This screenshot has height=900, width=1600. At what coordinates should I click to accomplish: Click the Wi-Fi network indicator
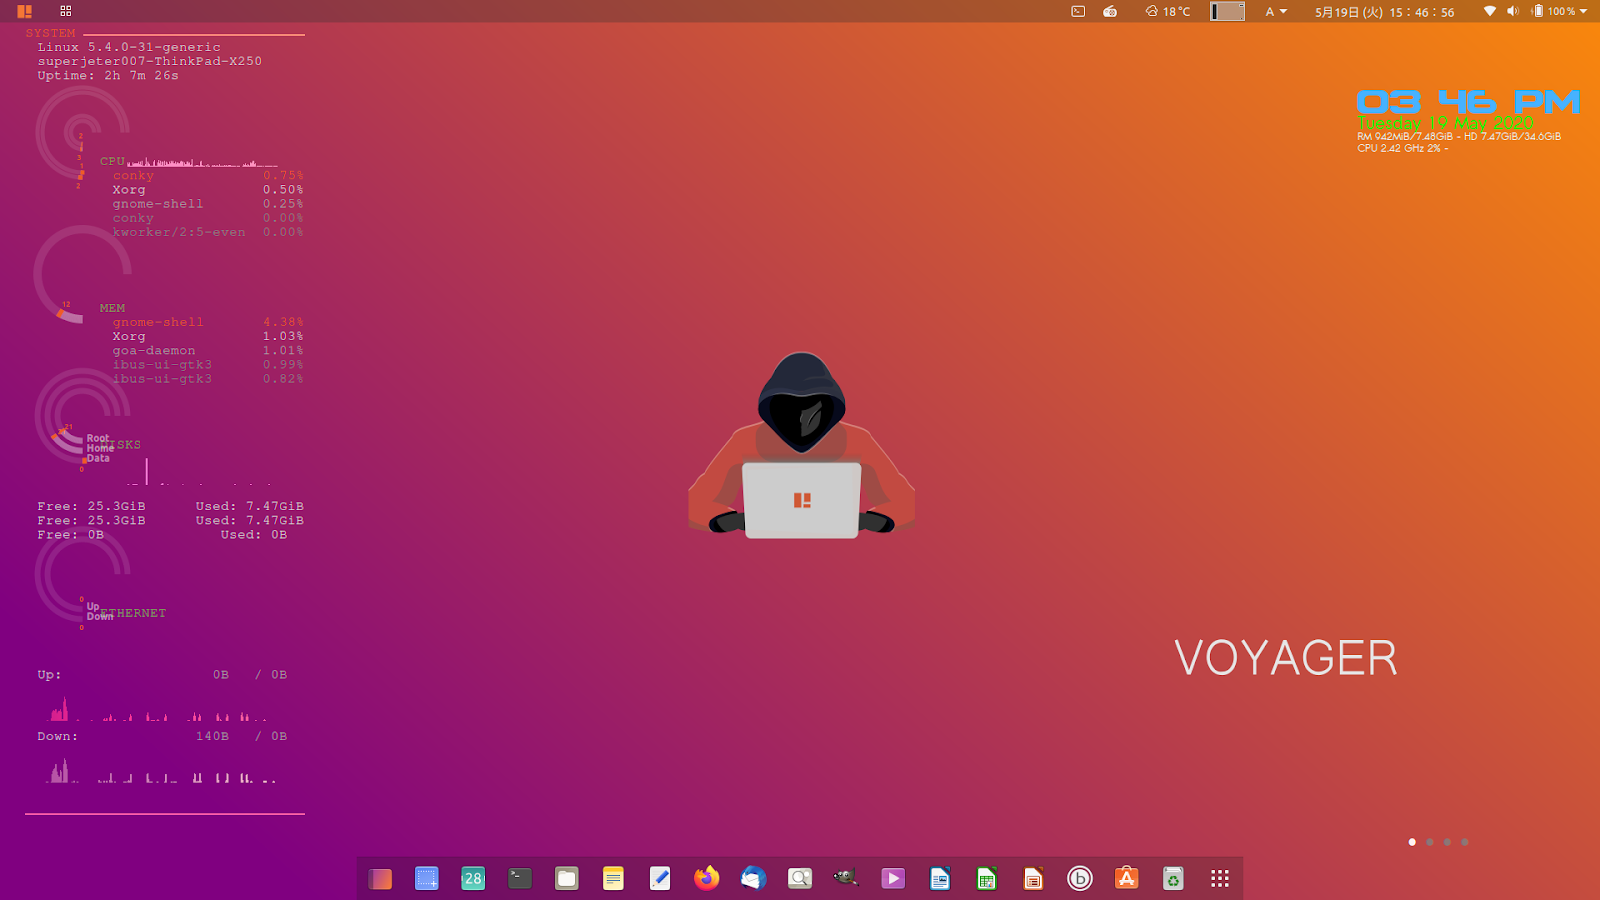tap(1490, 11)
